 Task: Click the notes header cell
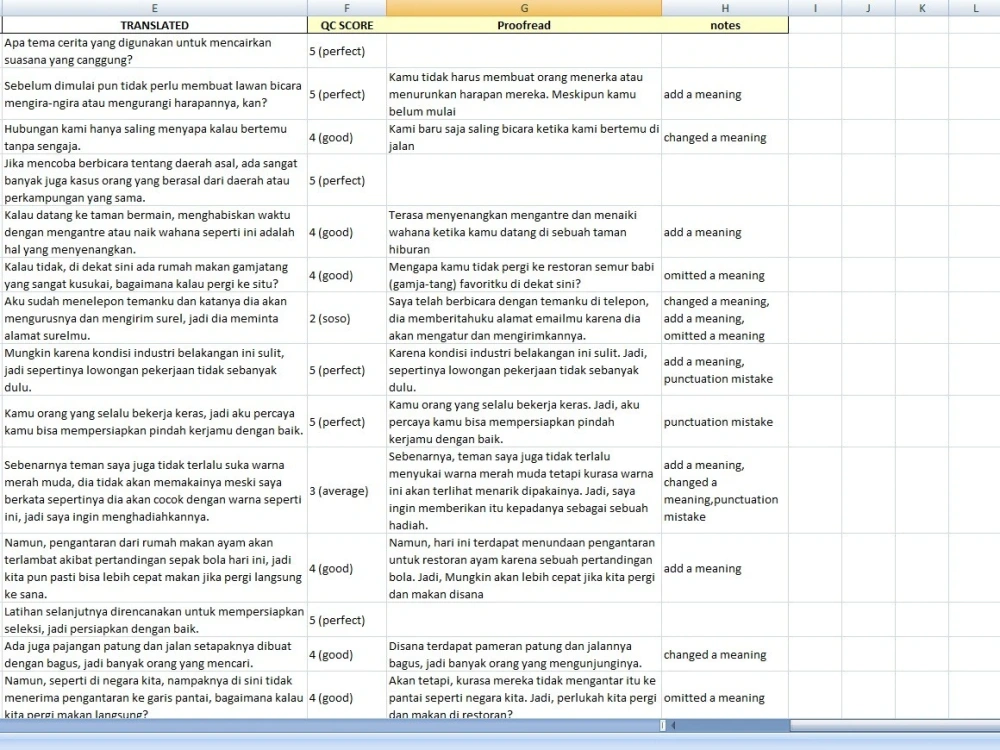(724, 25)
